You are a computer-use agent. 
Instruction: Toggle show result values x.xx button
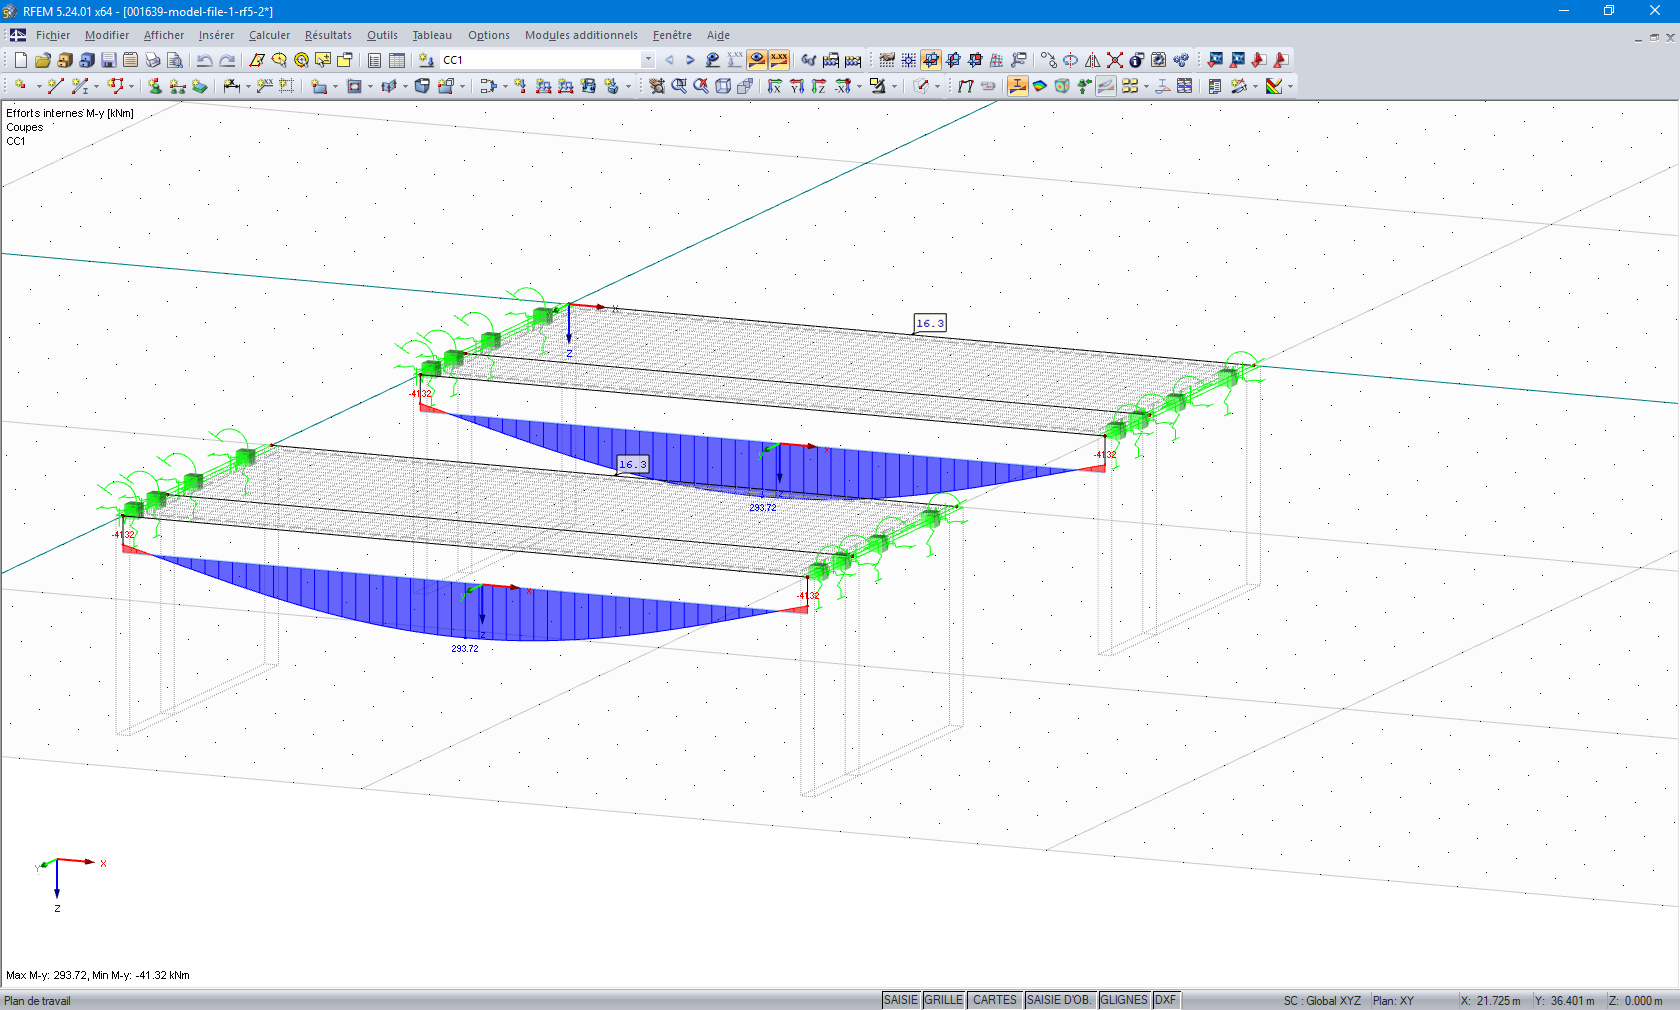tap(779, 60)
